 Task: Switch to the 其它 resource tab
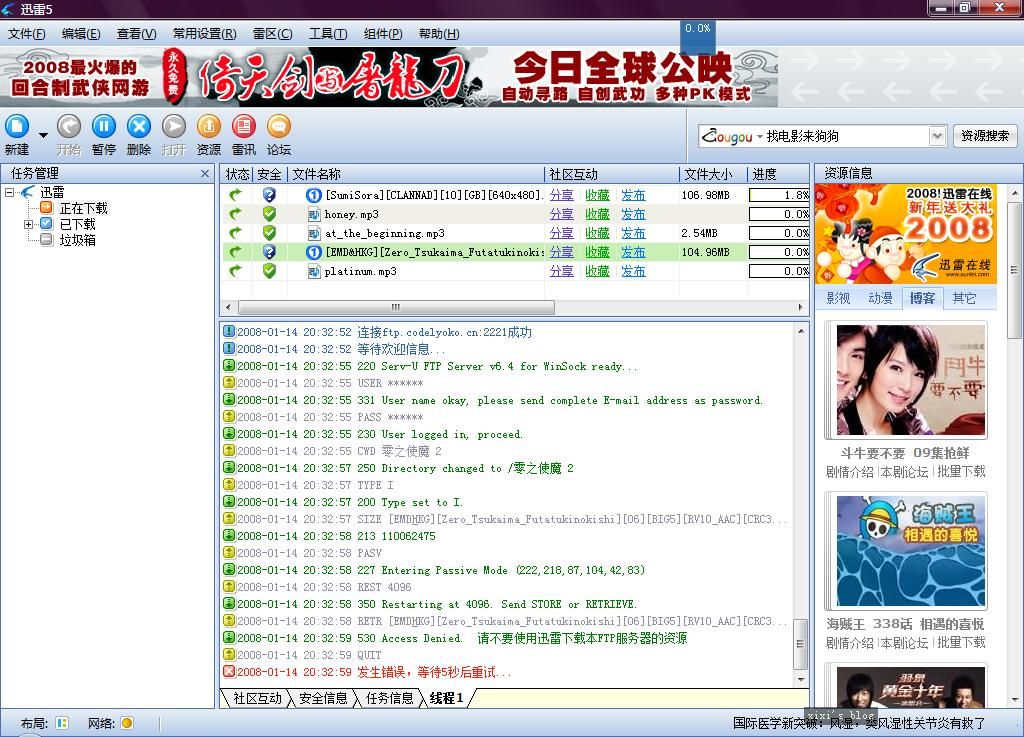(x=964, y=298)
